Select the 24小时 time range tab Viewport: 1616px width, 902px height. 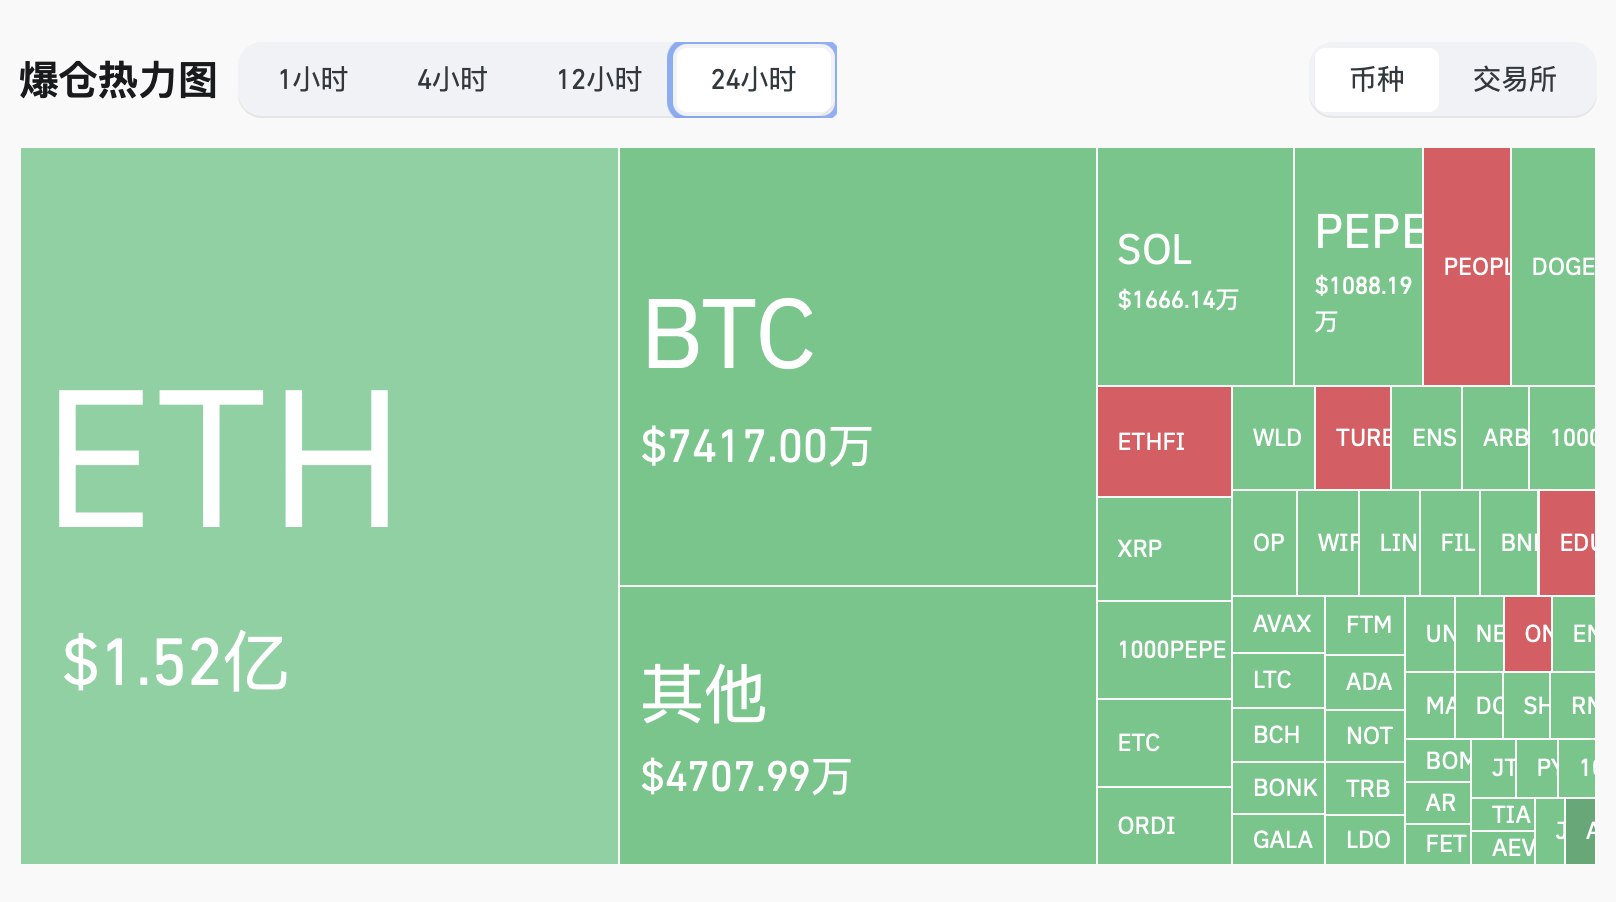coord(753,80)
